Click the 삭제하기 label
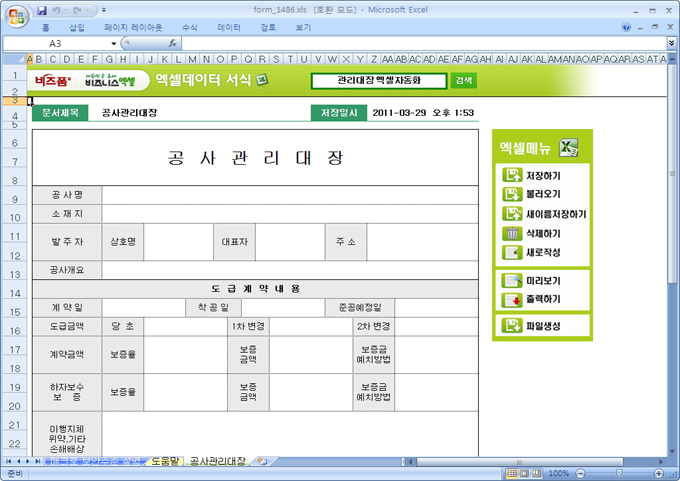Viewport: 680px width, 481px height. (543, 234)
